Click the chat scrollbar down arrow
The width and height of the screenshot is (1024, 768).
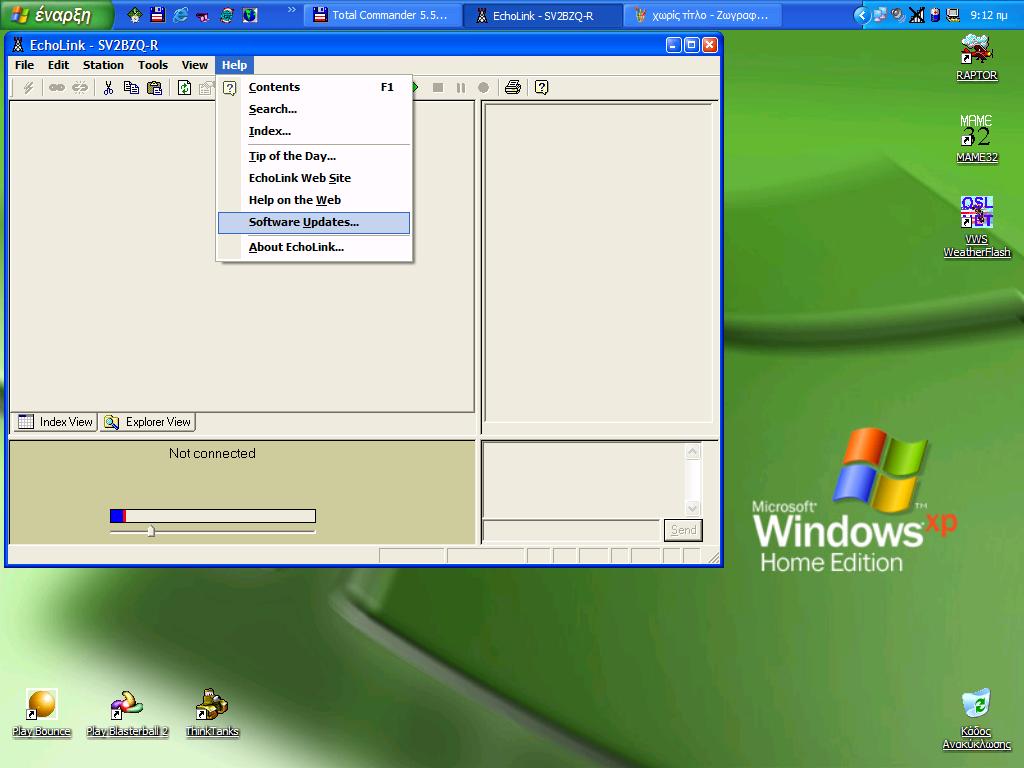pyautogui.click(x=693, y=507)
